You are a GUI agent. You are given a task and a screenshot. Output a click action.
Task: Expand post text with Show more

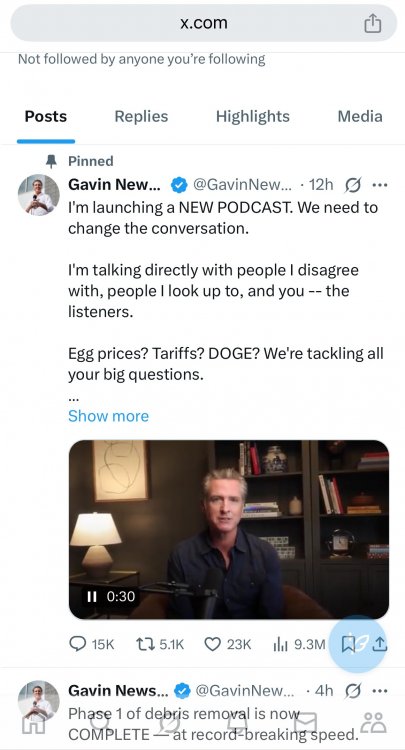click(109, 416)
